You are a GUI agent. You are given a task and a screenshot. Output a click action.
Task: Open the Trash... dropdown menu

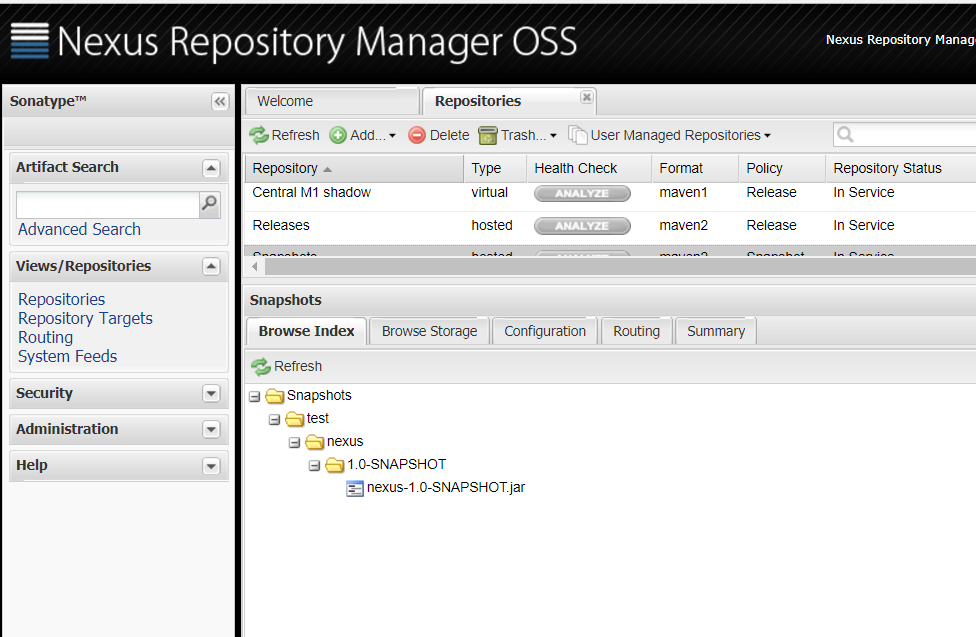[517, 135]
